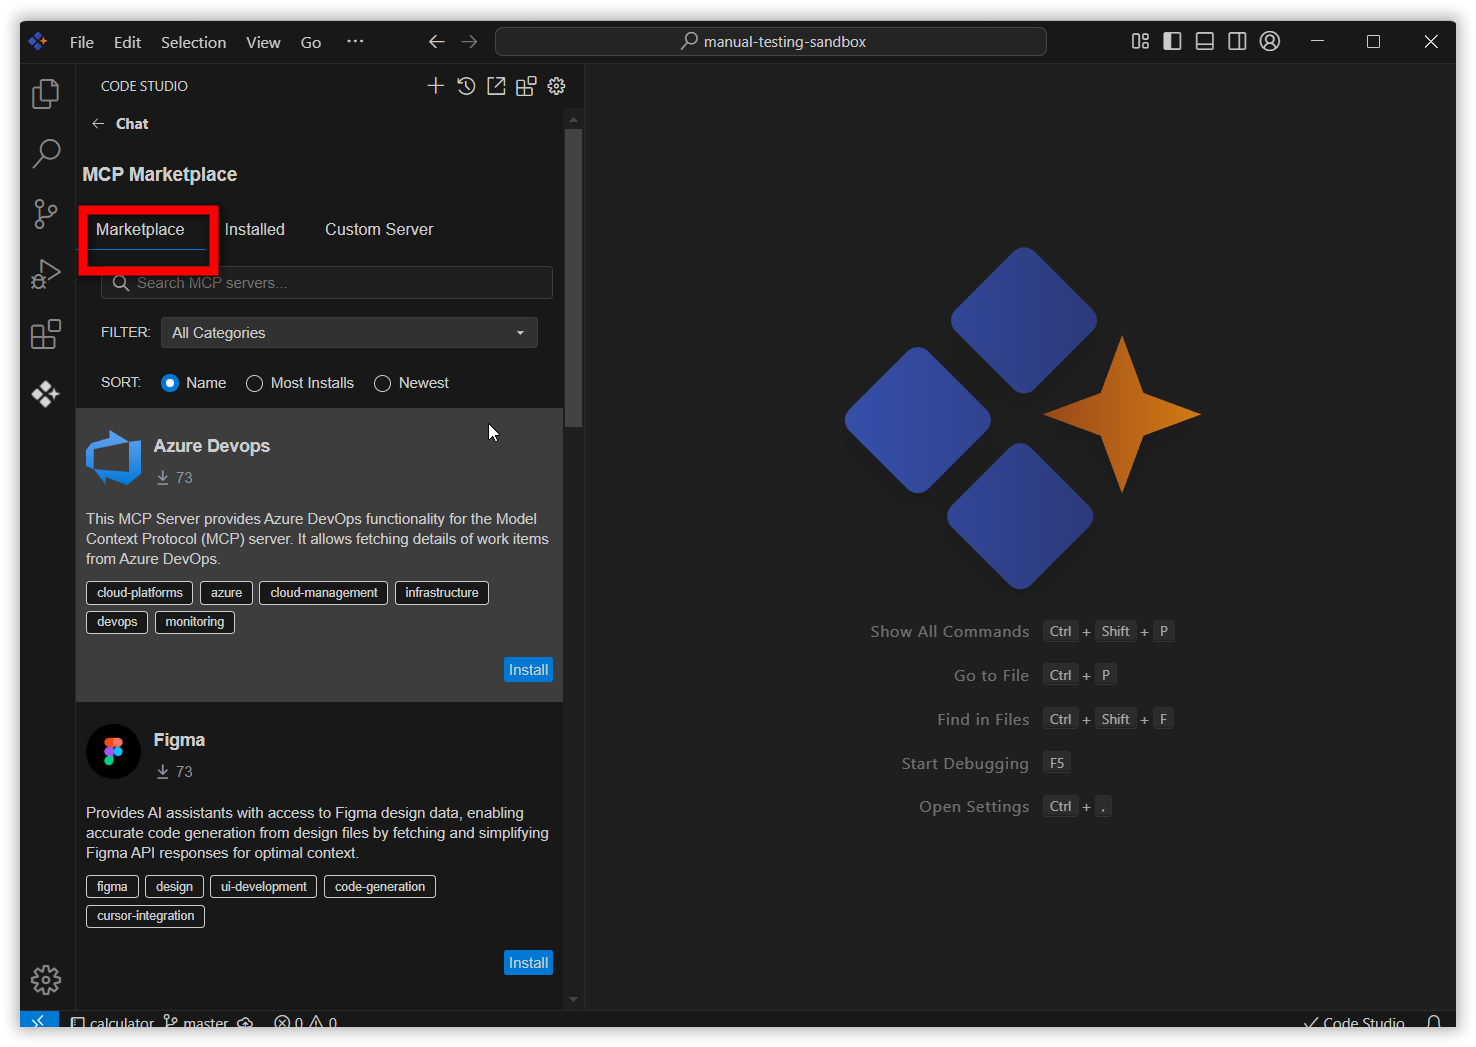The image size is (1476, 1047).
Task: Click the Azure Devops title
Action: point(212,446)
